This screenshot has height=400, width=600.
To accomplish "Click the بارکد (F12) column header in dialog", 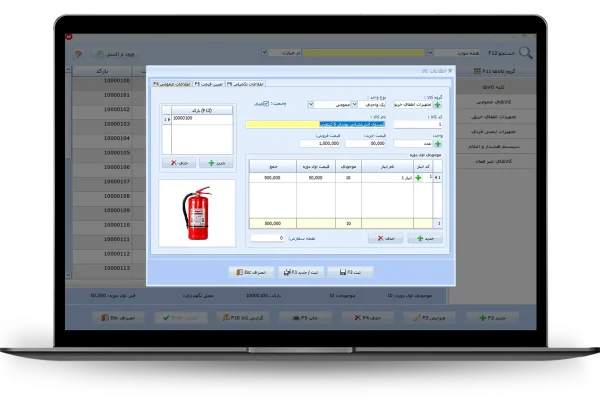I will point(202,110).
